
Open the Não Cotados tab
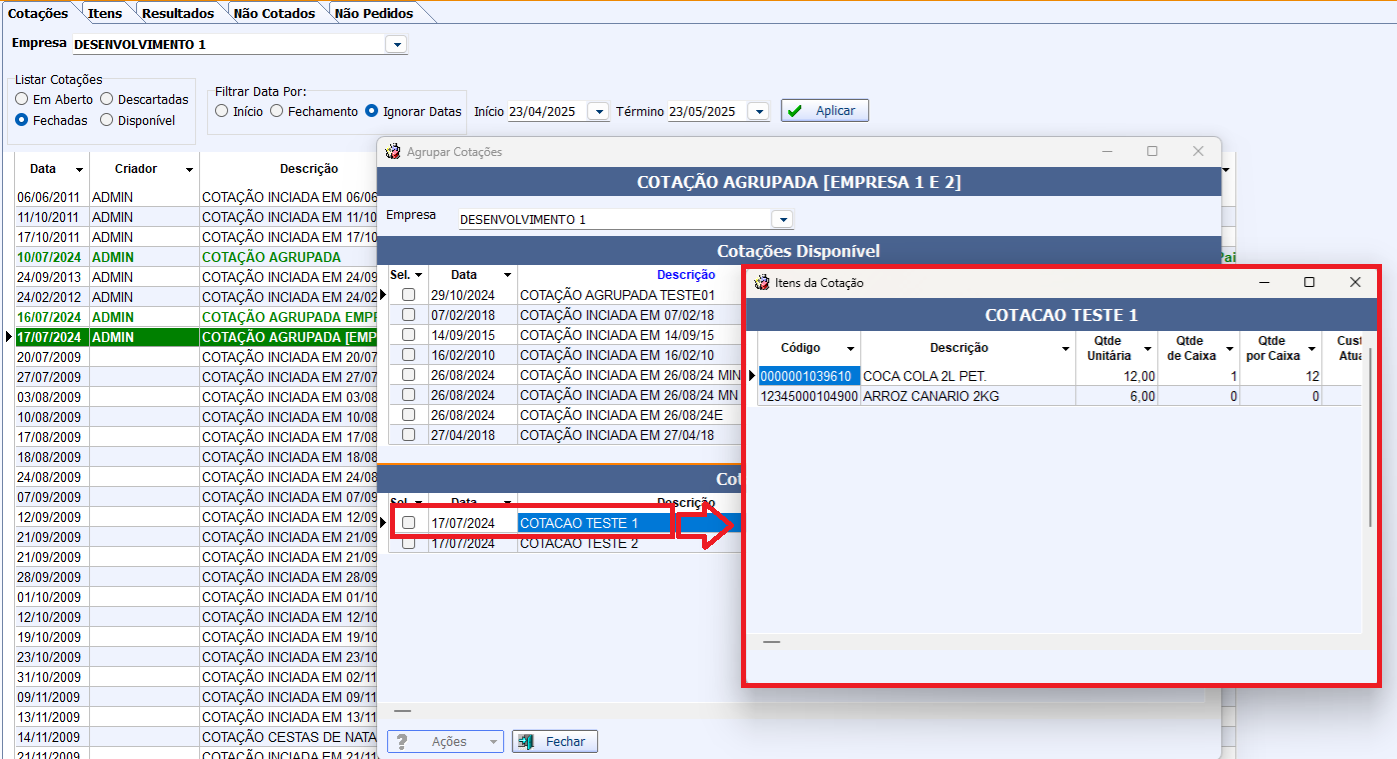click(274, 14)
